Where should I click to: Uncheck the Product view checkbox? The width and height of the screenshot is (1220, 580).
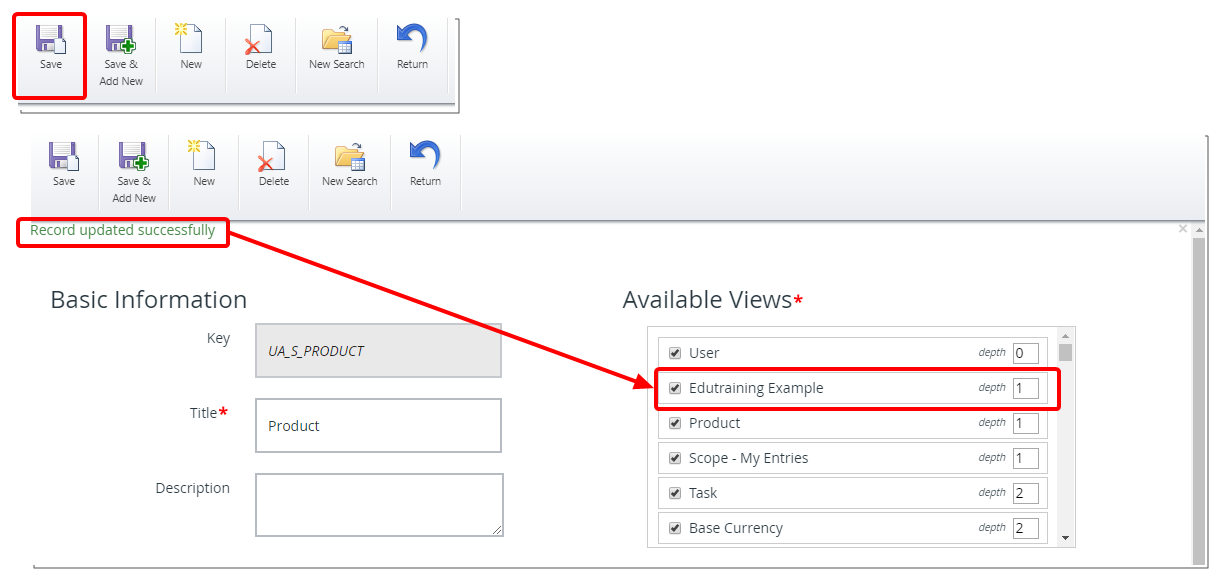pos(675,423)
